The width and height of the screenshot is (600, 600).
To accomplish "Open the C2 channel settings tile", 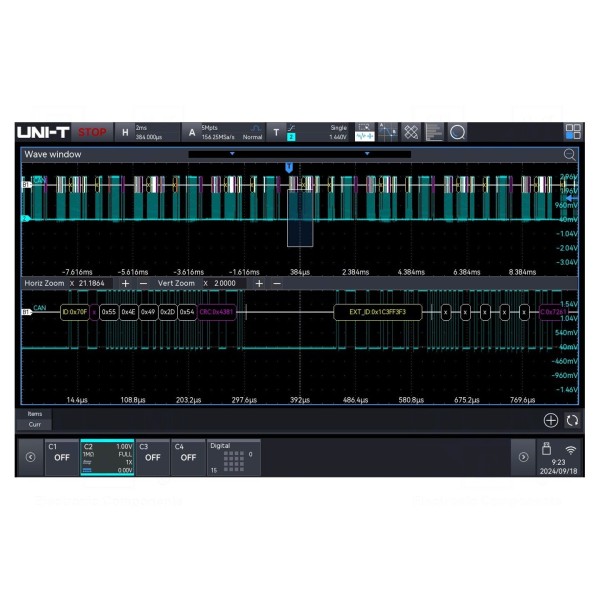I will click(x=107, y=457).
